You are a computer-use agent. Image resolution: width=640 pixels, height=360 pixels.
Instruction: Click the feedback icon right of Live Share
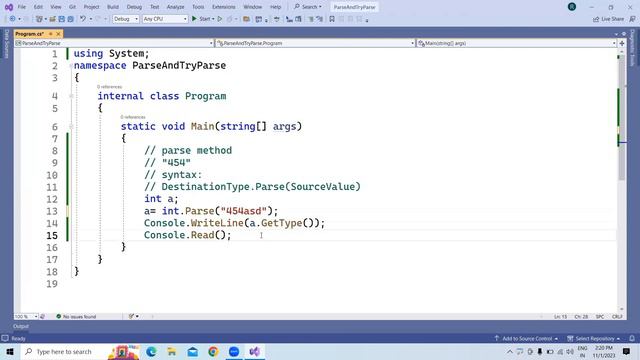pos(632,19)
